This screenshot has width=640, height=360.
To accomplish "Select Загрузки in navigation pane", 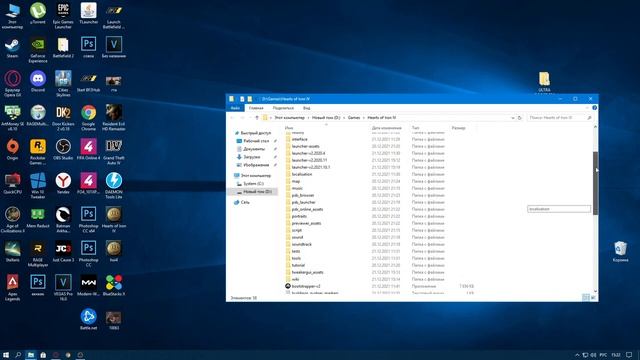I will [251, 157].
